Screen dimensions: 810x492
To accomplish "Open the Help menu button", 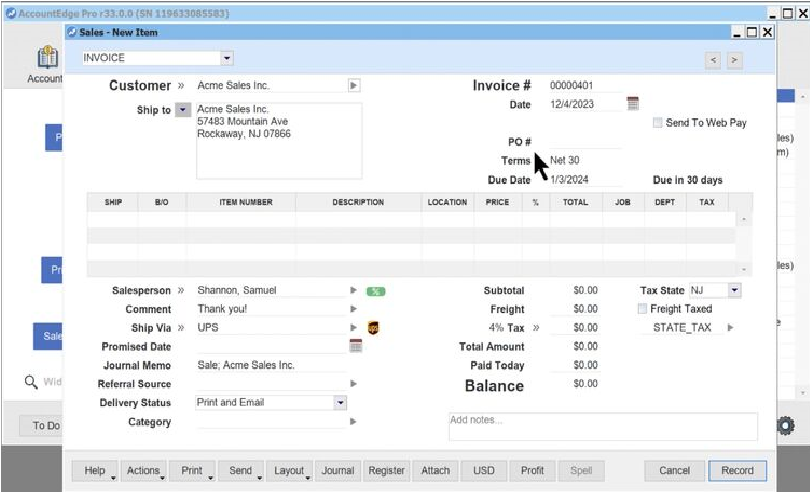I will click(95, 471).
